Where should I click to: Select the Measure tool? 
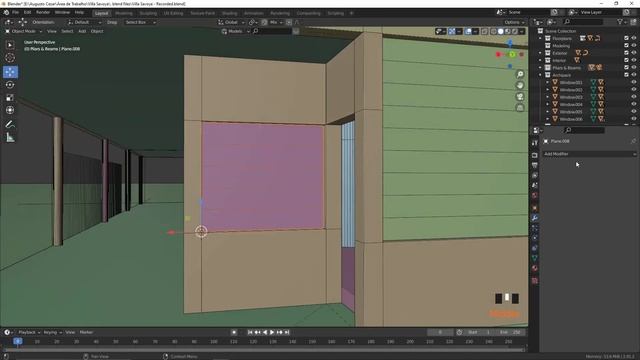pos(10,138)
